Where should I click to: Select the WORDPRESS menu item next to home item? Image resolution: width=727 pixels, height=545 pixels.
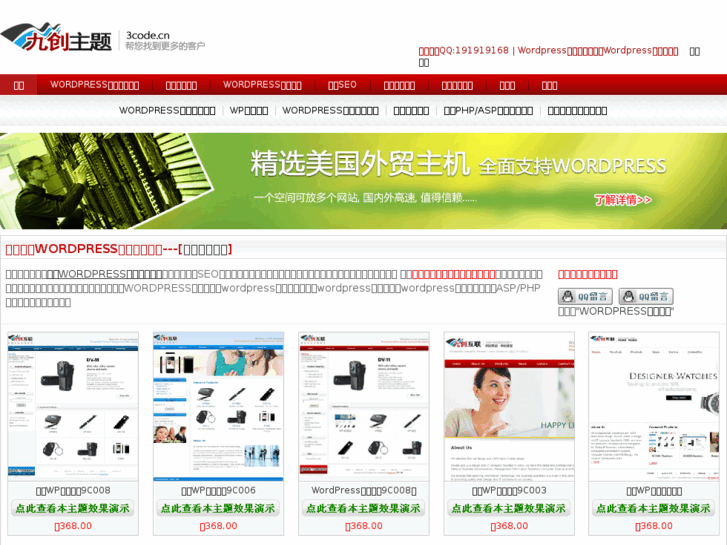pyautogui.click(x=95, y=85)
